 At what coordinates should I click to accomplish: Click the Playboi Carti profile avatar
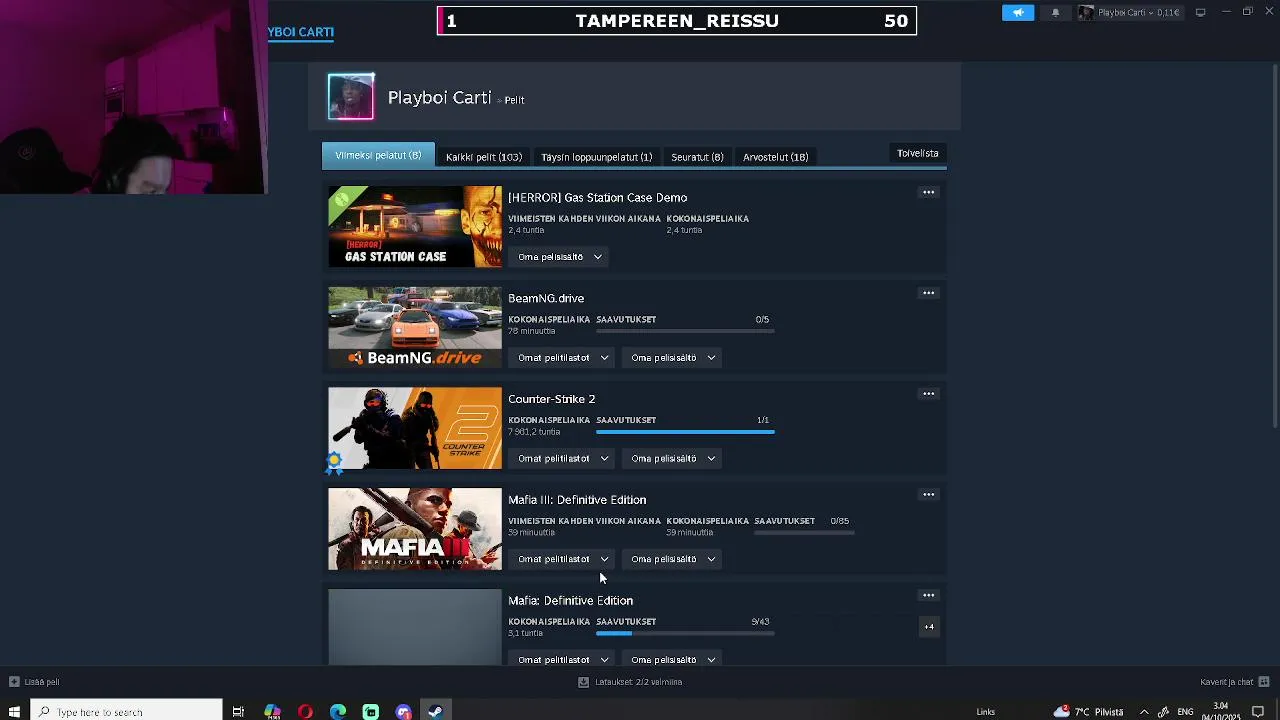pos(351,97)
